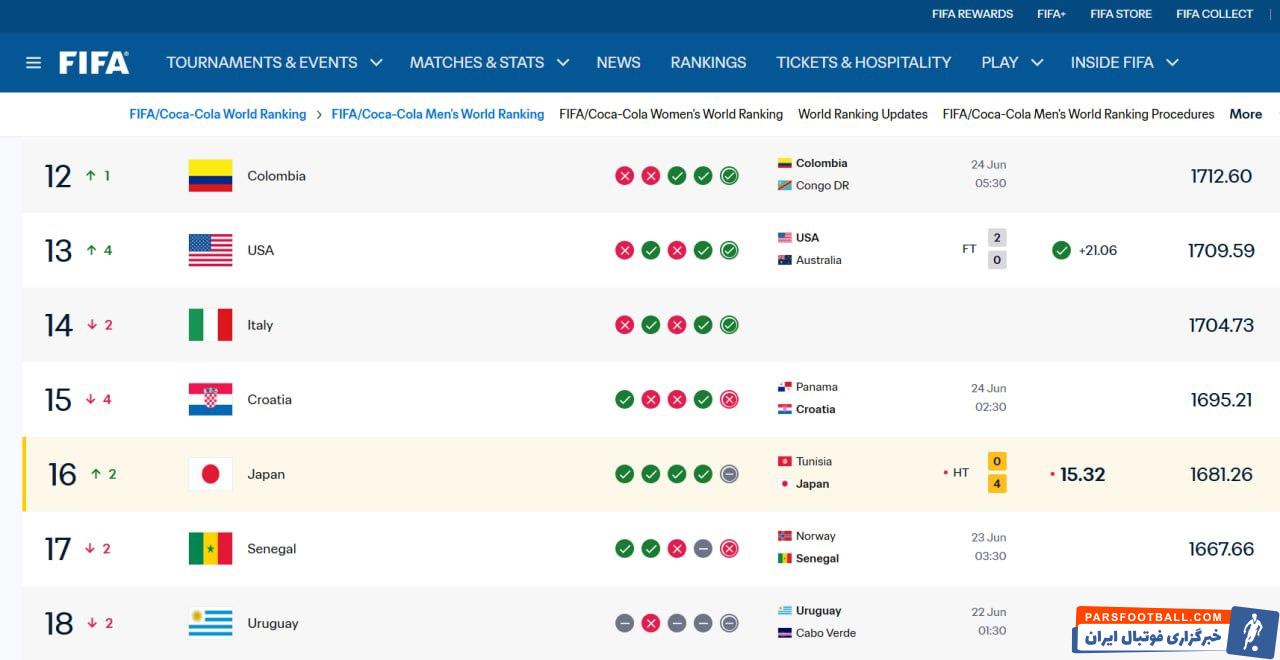Click small Norway flag in match column
Viewport: 1280px width, 660px height.
[785, 536]
